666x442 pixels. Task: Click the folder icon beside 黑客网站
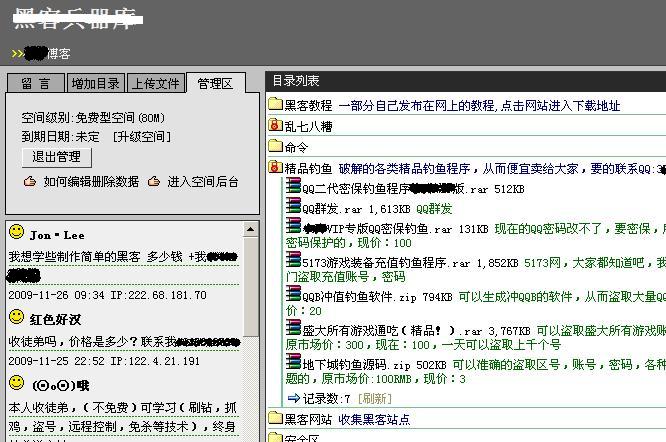click(275, 419)
